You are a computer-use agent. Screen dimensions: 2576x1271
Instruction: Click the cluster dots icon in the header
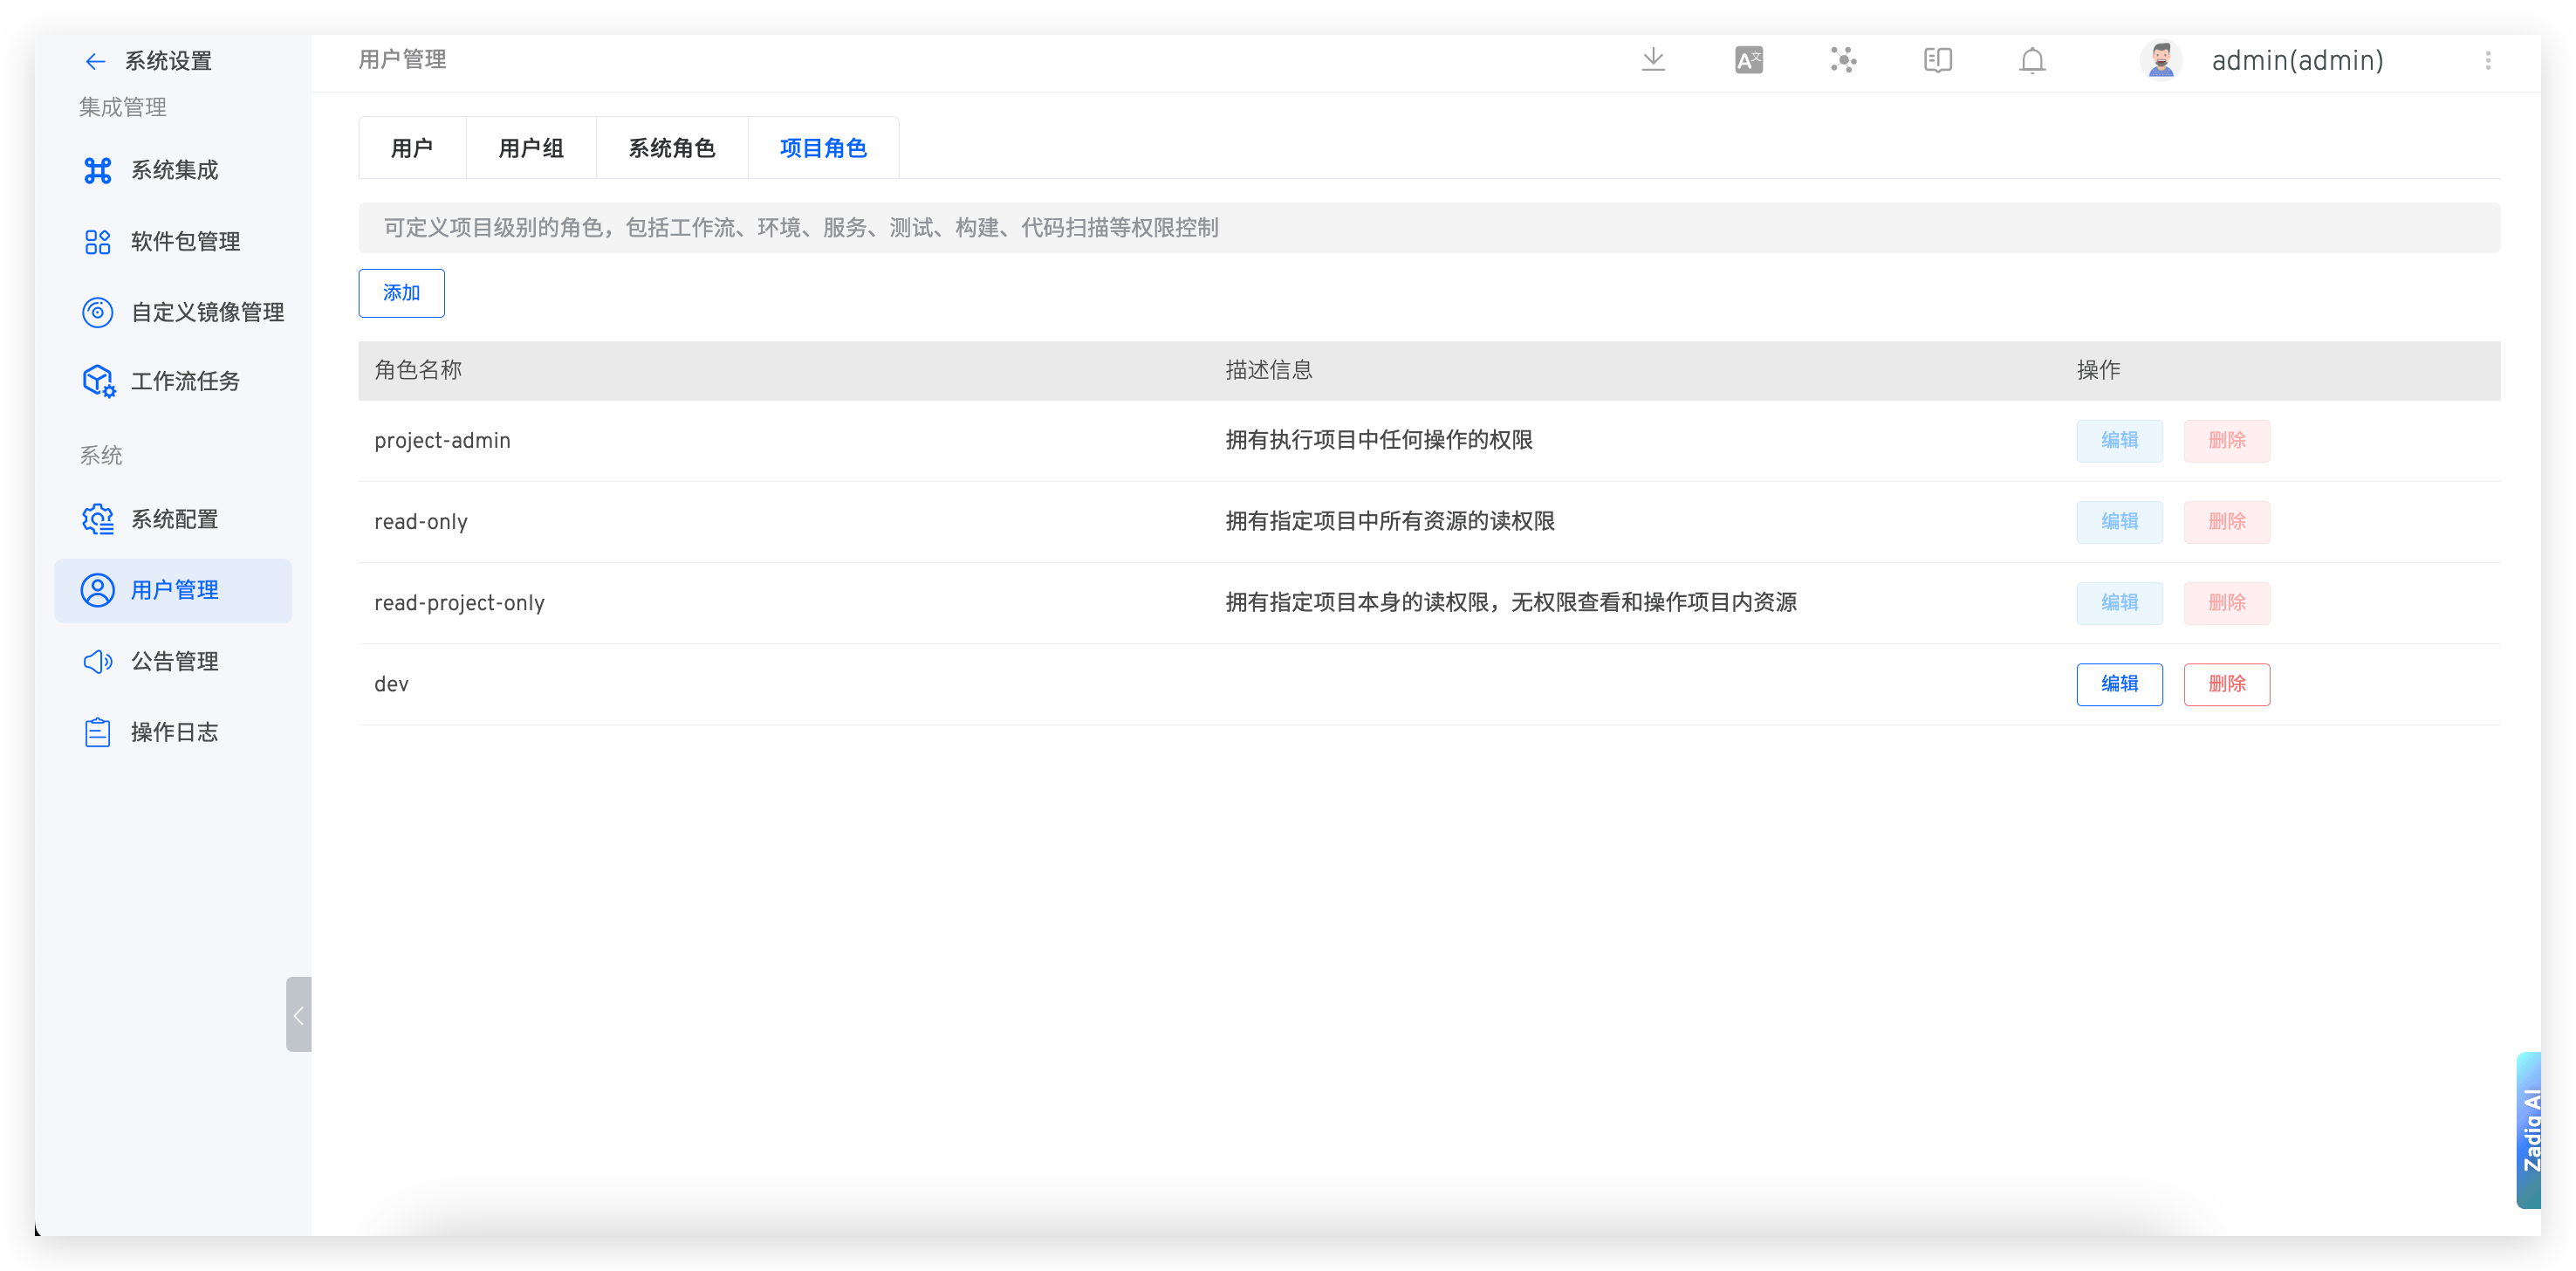pos(1843,60)
